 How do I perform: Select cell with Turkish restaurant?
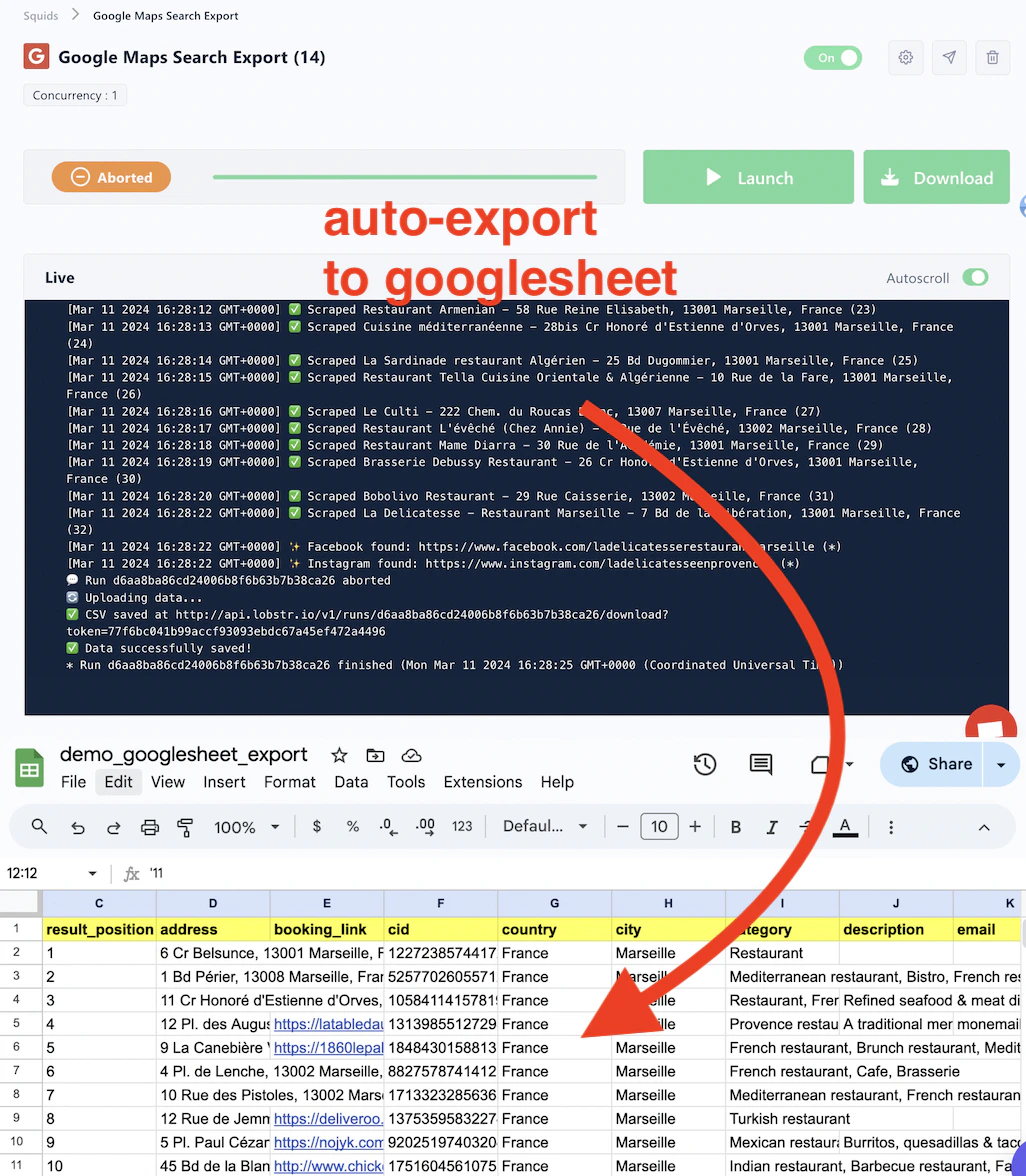pyautogui.click(x=782, y=1119)
